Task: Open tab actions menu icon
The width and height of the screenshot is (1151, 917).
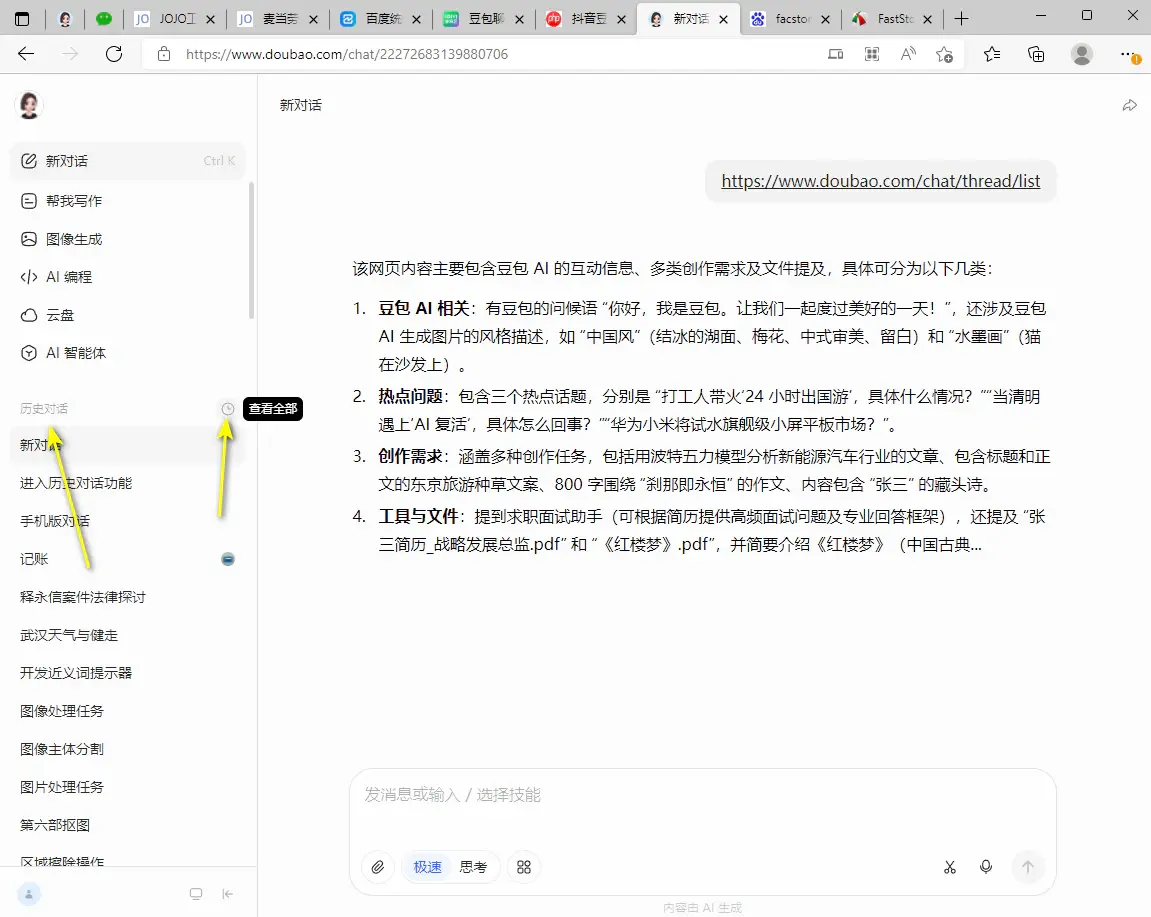Action: (22, 19)
